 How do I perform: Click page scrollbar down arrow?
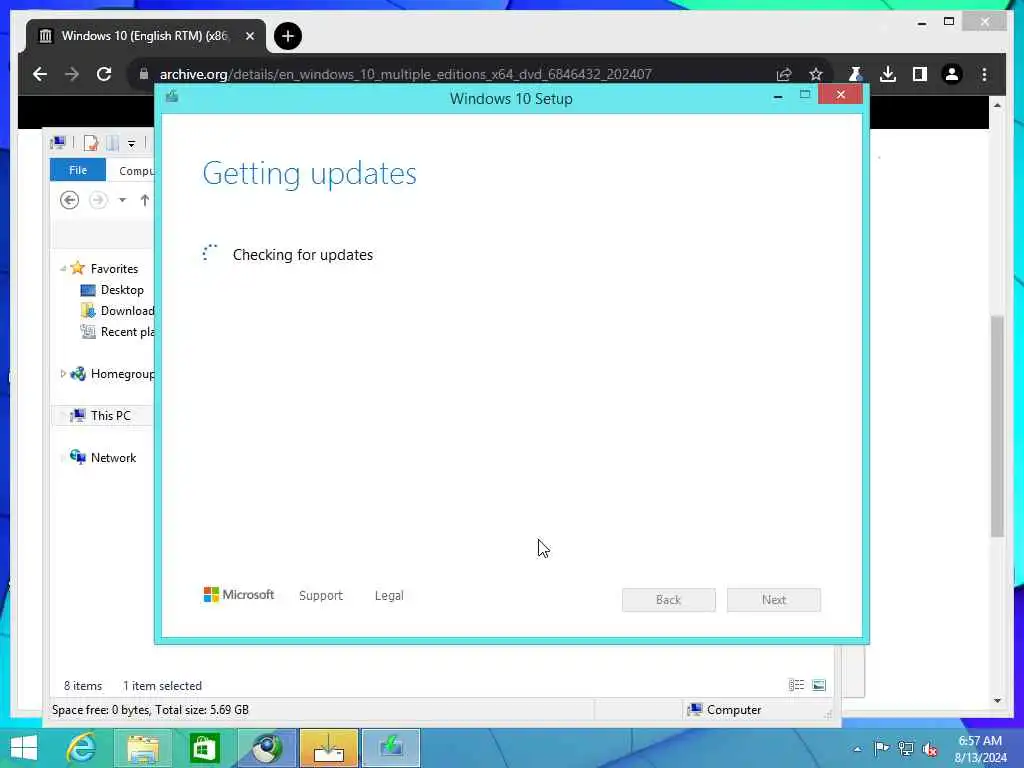tap(997, 701)
